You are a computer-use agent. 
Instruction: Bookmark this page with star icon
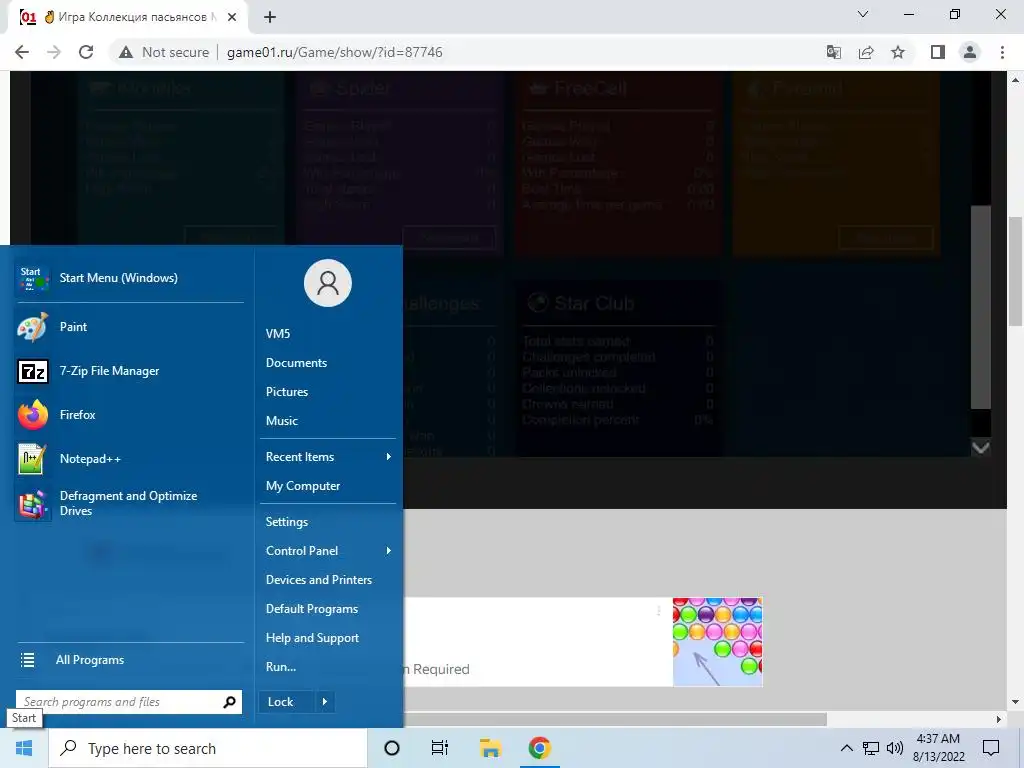pos(898,52)
